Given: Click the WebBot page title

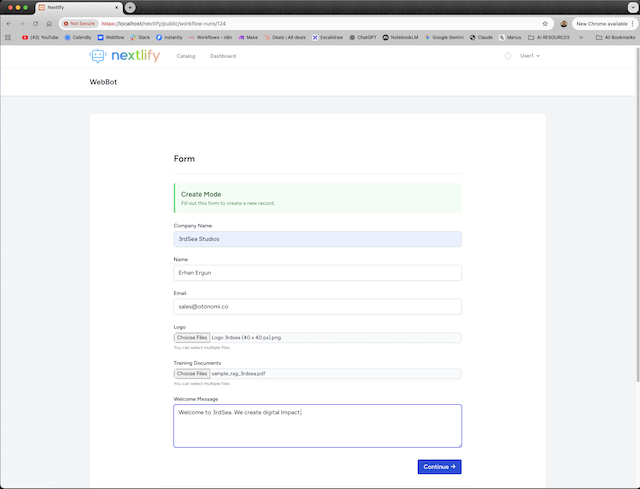Looking at the screenshot, I should tap(103, 82).
